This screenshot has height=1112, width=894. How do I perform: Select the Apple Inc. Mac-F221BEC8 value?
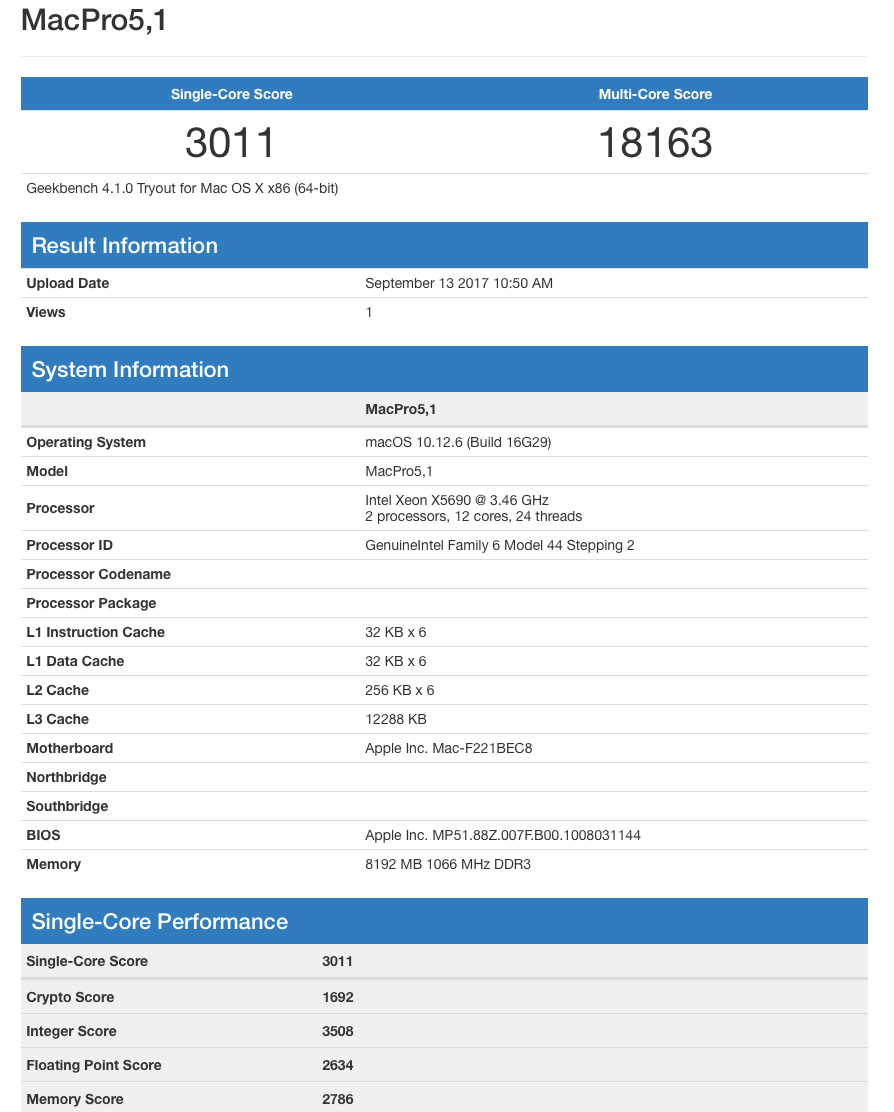tap(449, 748)
